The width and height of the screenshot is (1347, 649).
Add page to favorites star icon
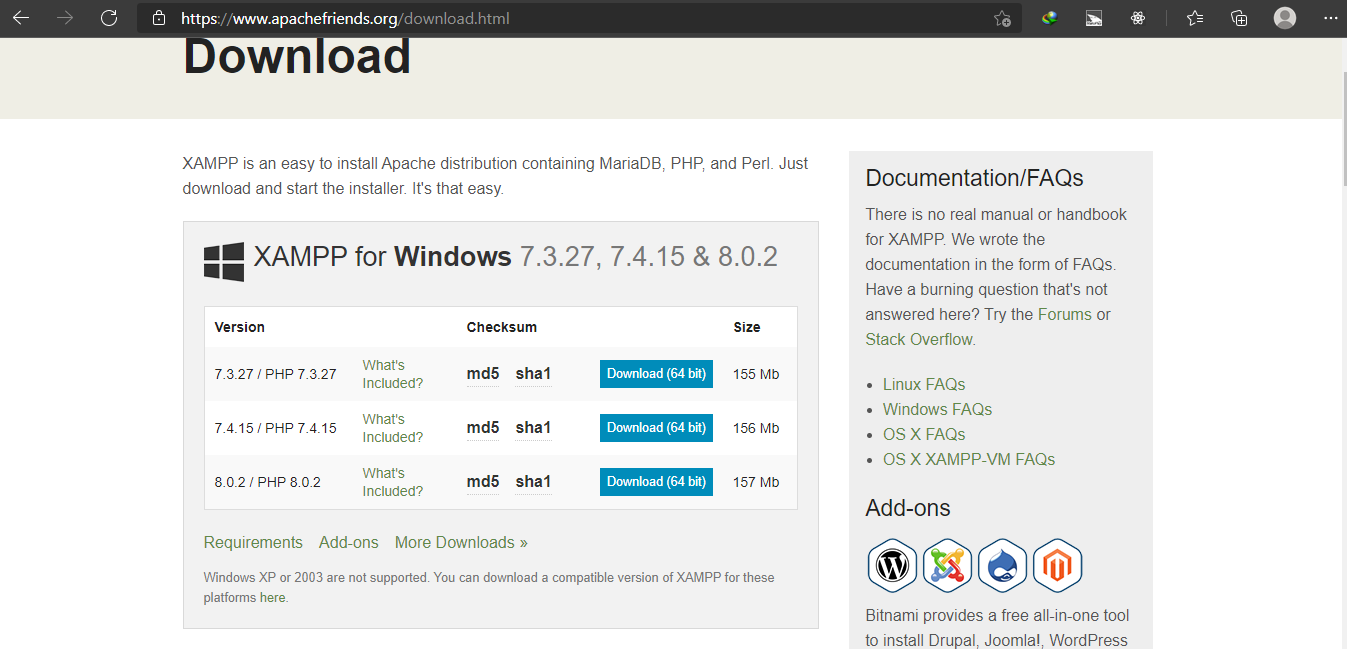pos(1002,18)
